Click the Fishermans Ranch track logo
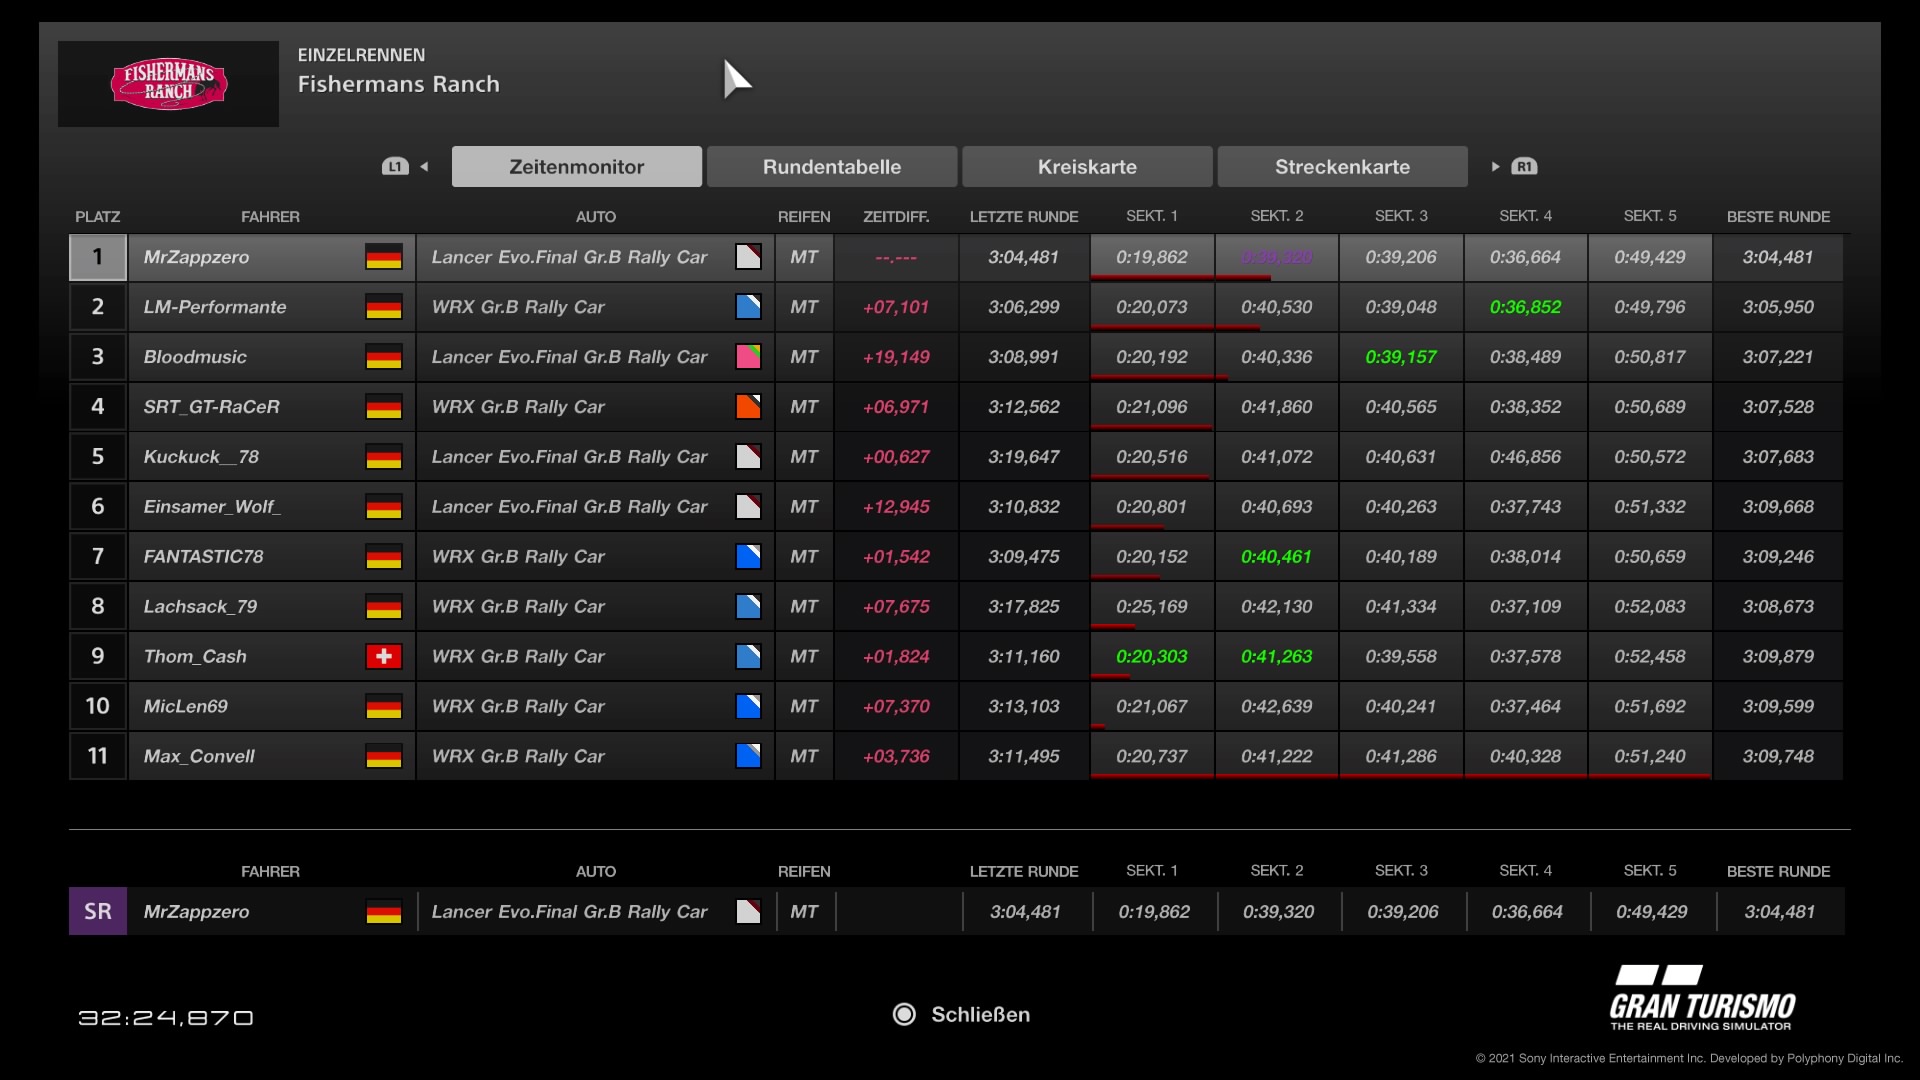The height and width of the screenshot is (1080, 1920). (x=168, y=84)
